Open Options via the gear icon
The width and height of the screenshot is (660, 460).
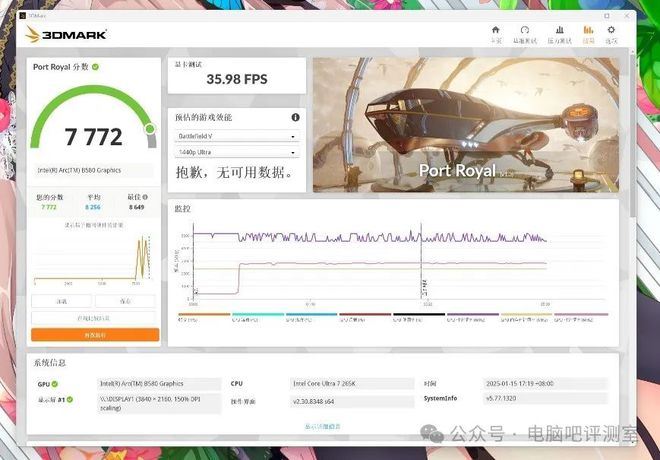611,35
